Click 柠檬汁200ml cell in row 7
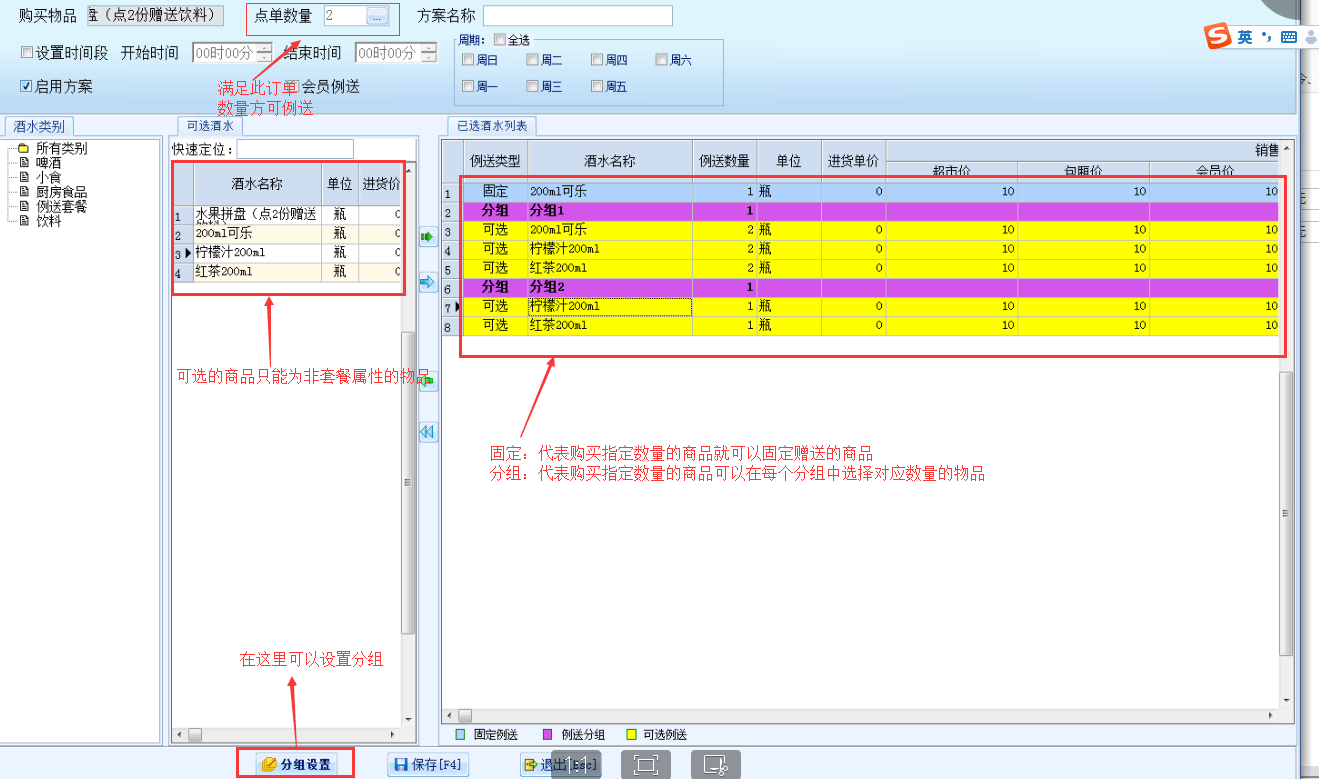Image resolution: width=1319 pixels, height=779 pixels. [610, 306]
